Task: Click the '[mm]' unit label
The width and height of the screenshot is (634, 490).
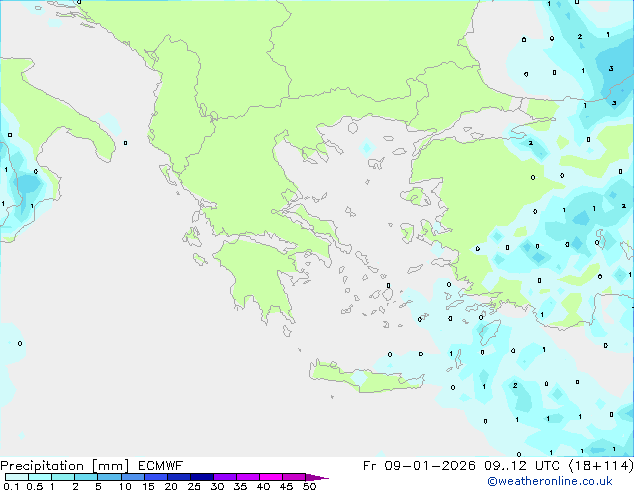Action: click(110, 466)
